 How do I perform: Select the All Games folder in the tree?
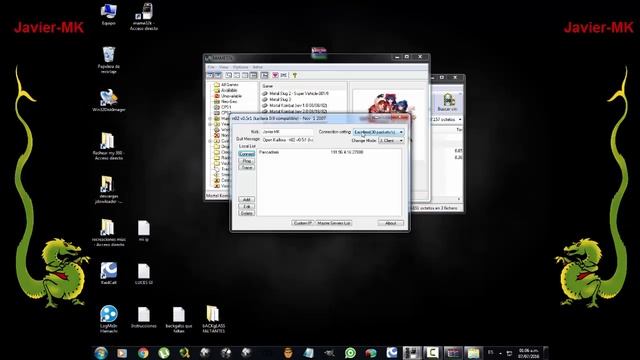click(230, 85)
